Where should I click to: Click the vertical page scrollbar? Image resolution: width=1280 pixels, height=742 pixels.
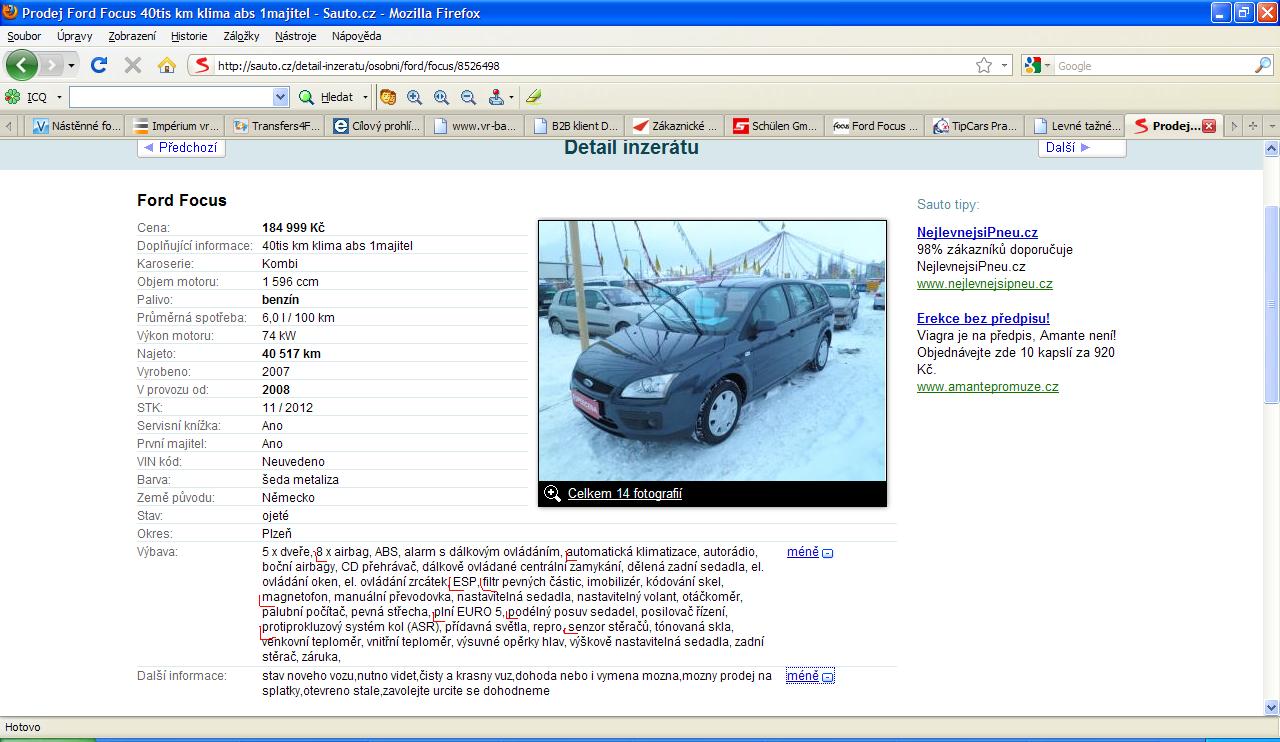click(x=1271, y=300)
